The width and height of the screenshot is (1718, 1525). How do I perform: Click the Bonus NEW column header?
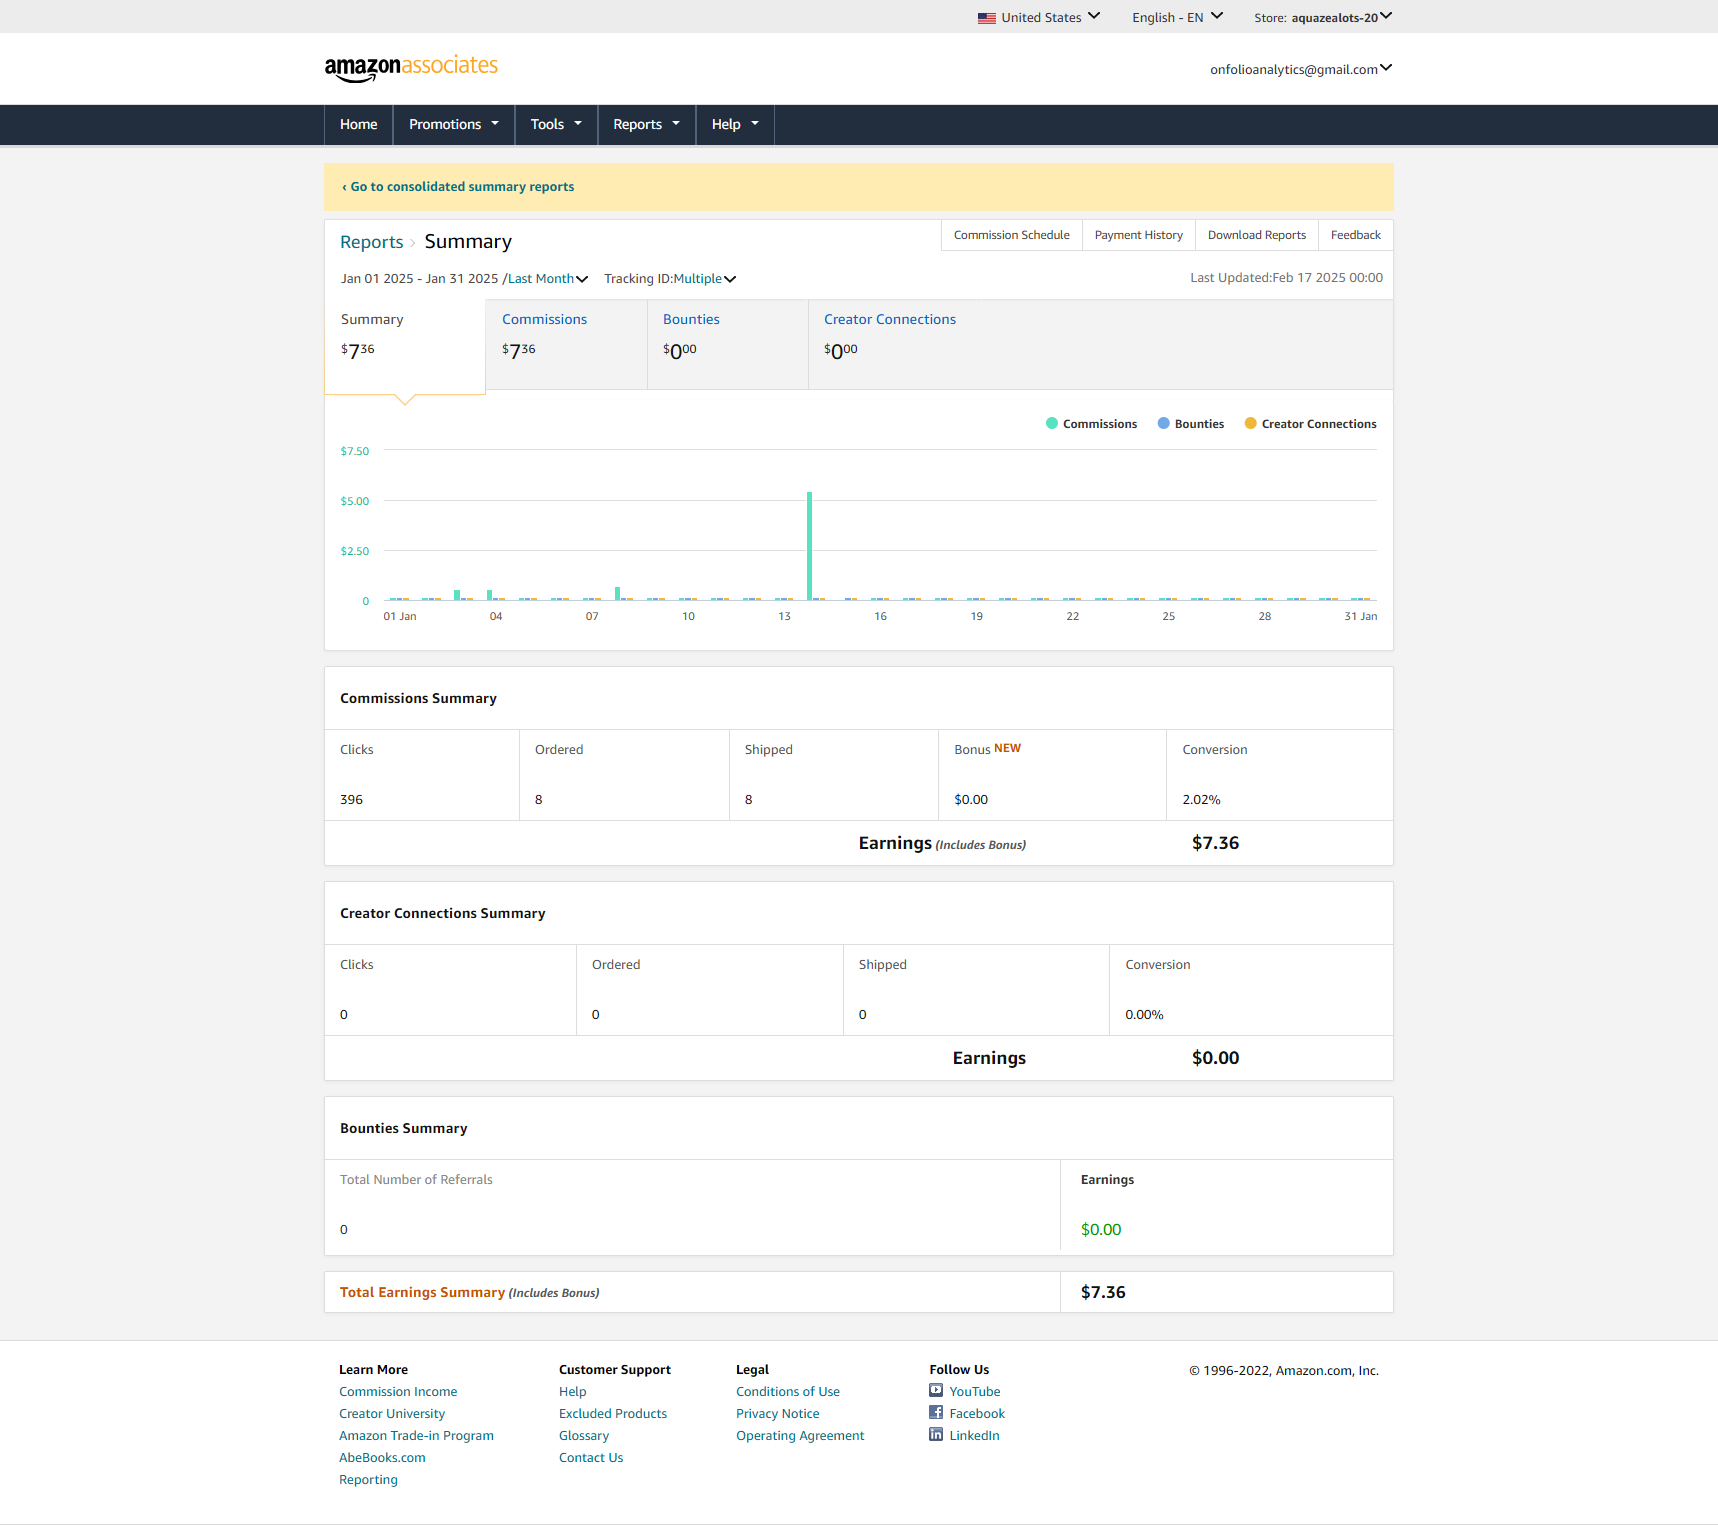[987, 749]
